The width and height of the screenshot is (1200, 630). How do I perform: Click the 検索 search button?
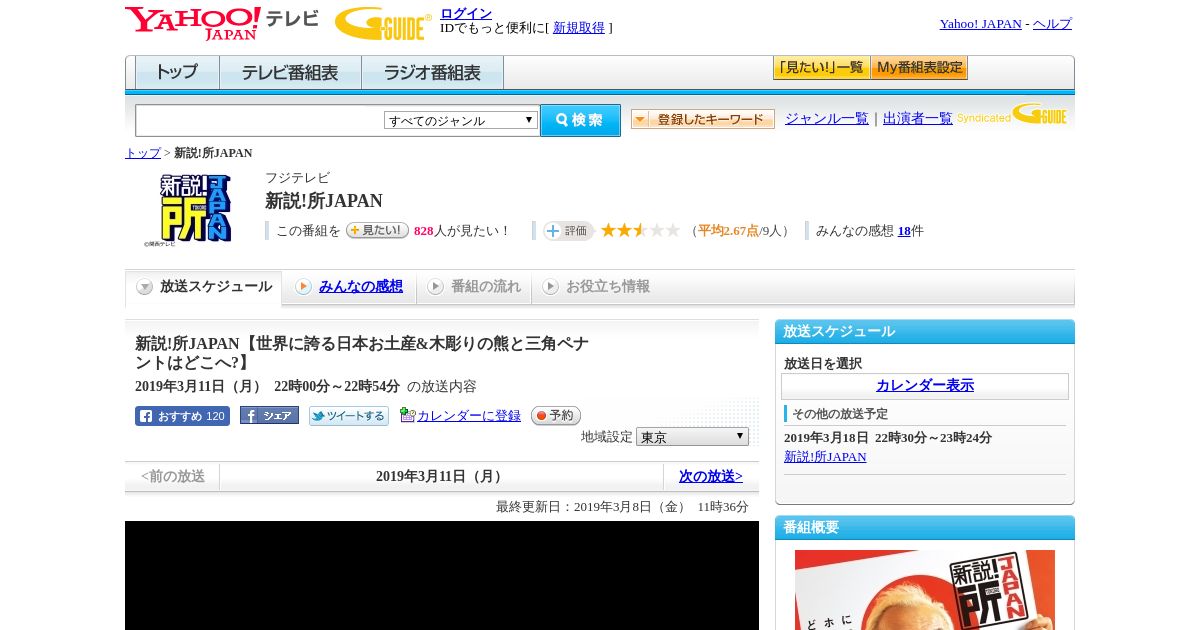coord(580,120)
